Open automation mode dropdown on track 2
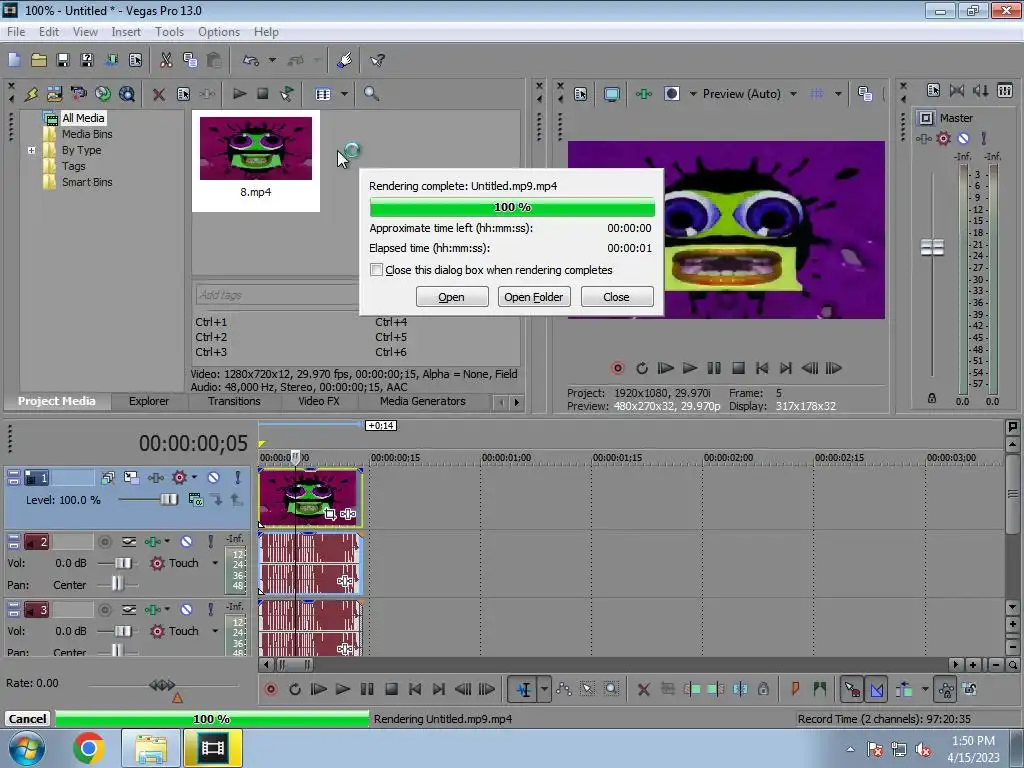Screen dimensions: 1024x768 tap(215, 563)
